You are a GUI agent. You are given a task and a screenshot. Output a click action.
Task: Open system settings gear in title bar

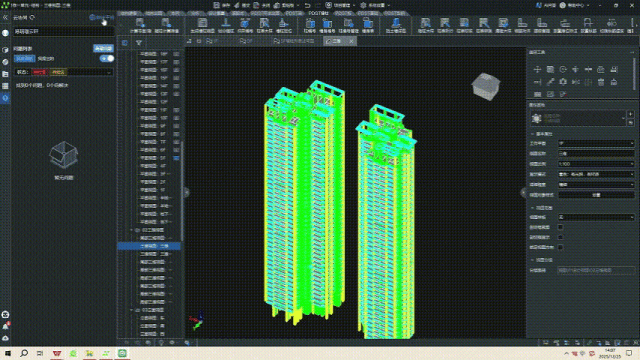363,5
